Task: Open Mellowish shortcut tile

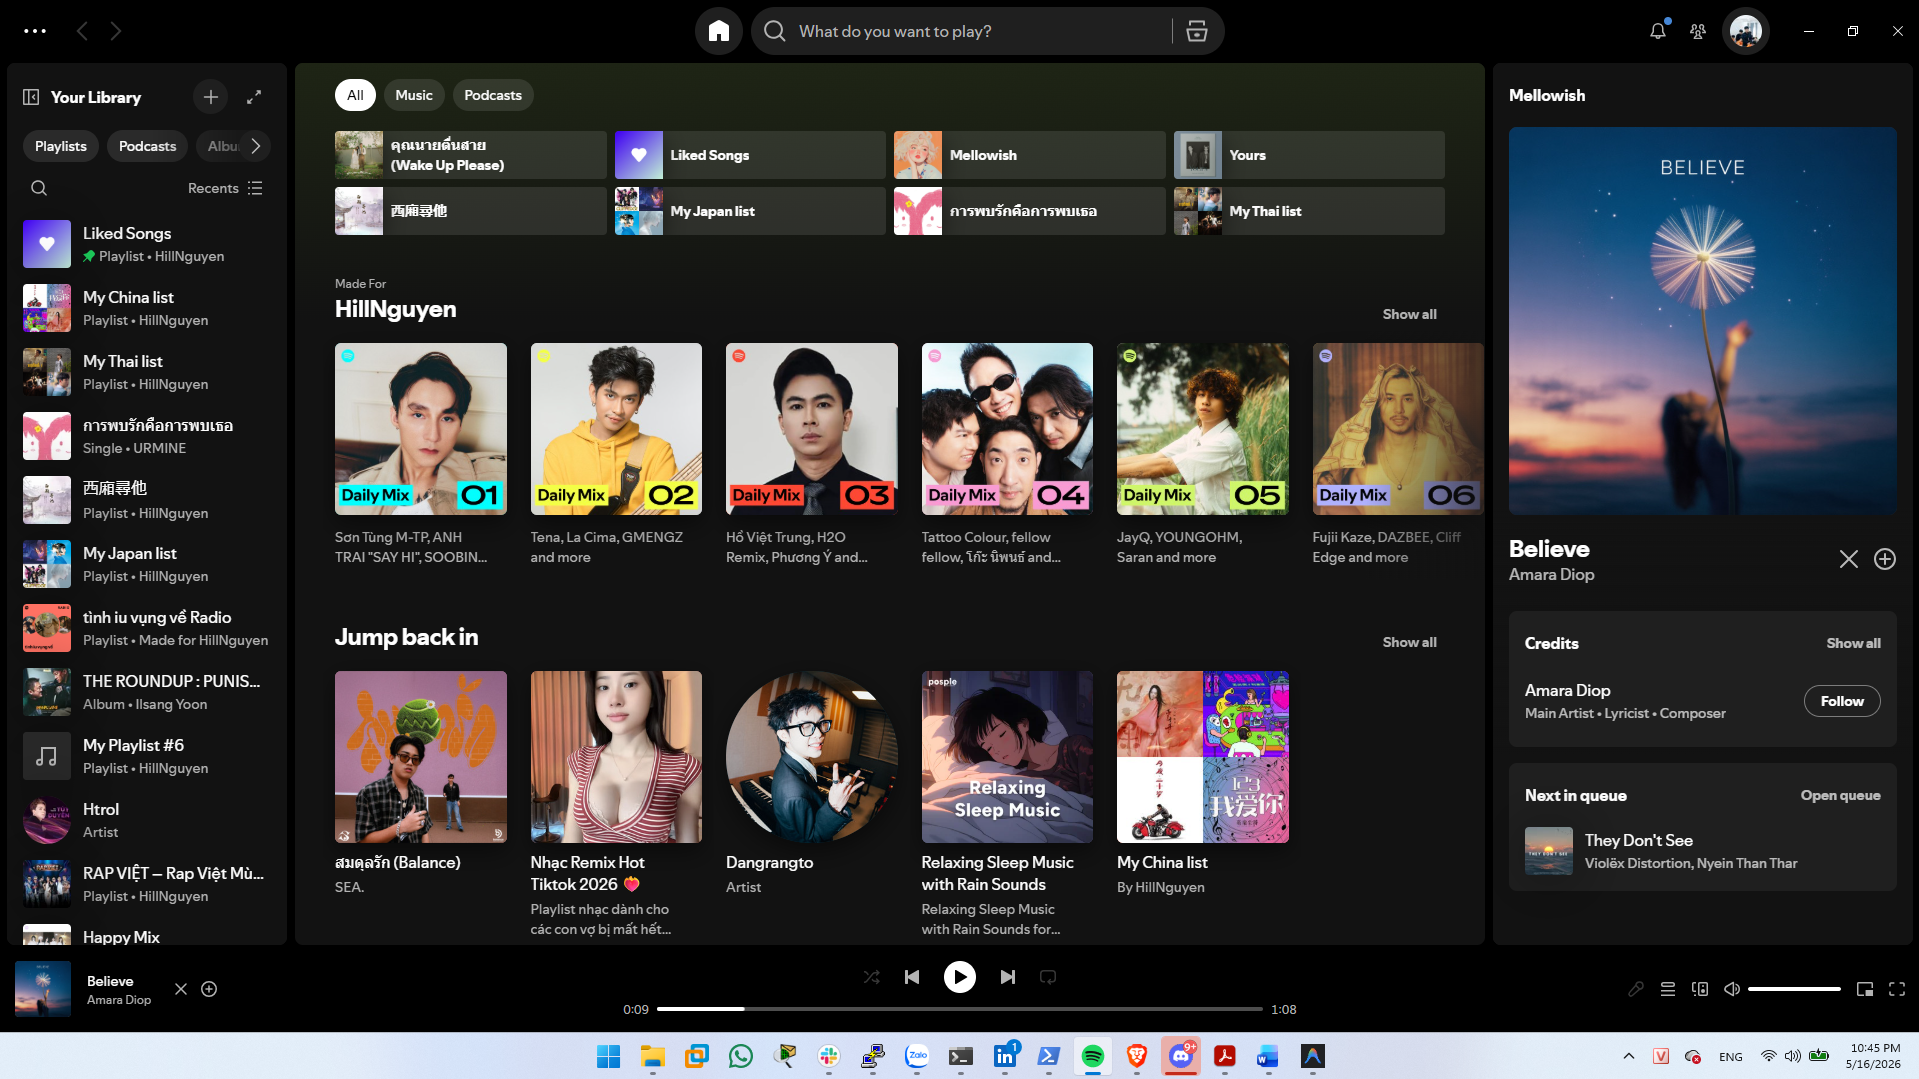Action: (x=1030, y=155)
